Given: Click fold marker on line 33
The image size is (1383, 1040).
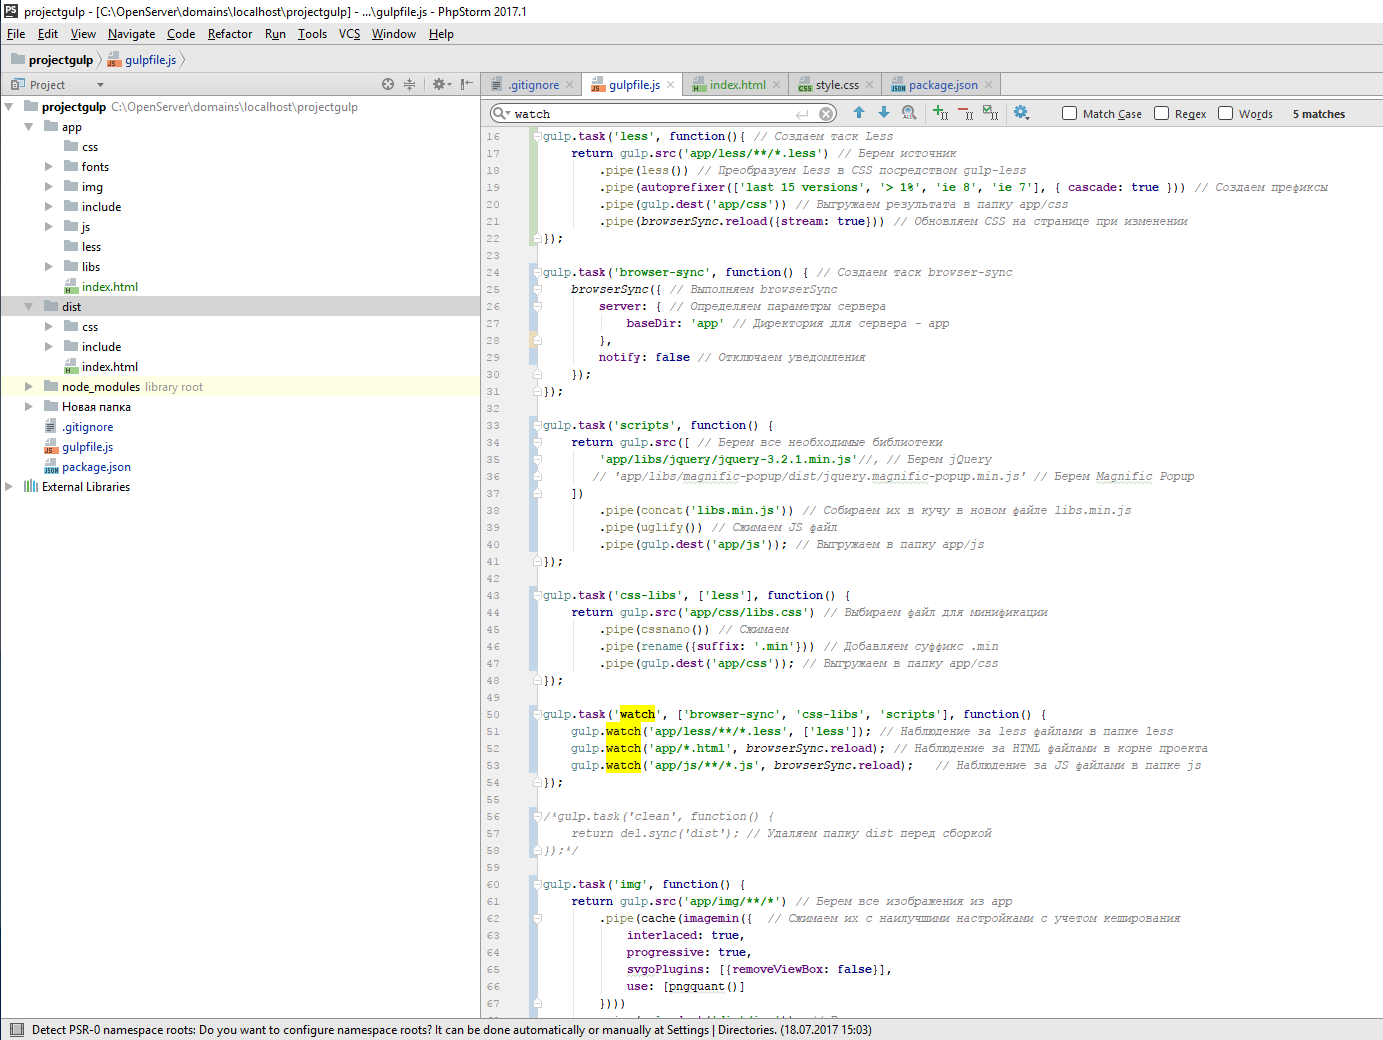Looking at the screenshot, I should [x=537, y=425].
